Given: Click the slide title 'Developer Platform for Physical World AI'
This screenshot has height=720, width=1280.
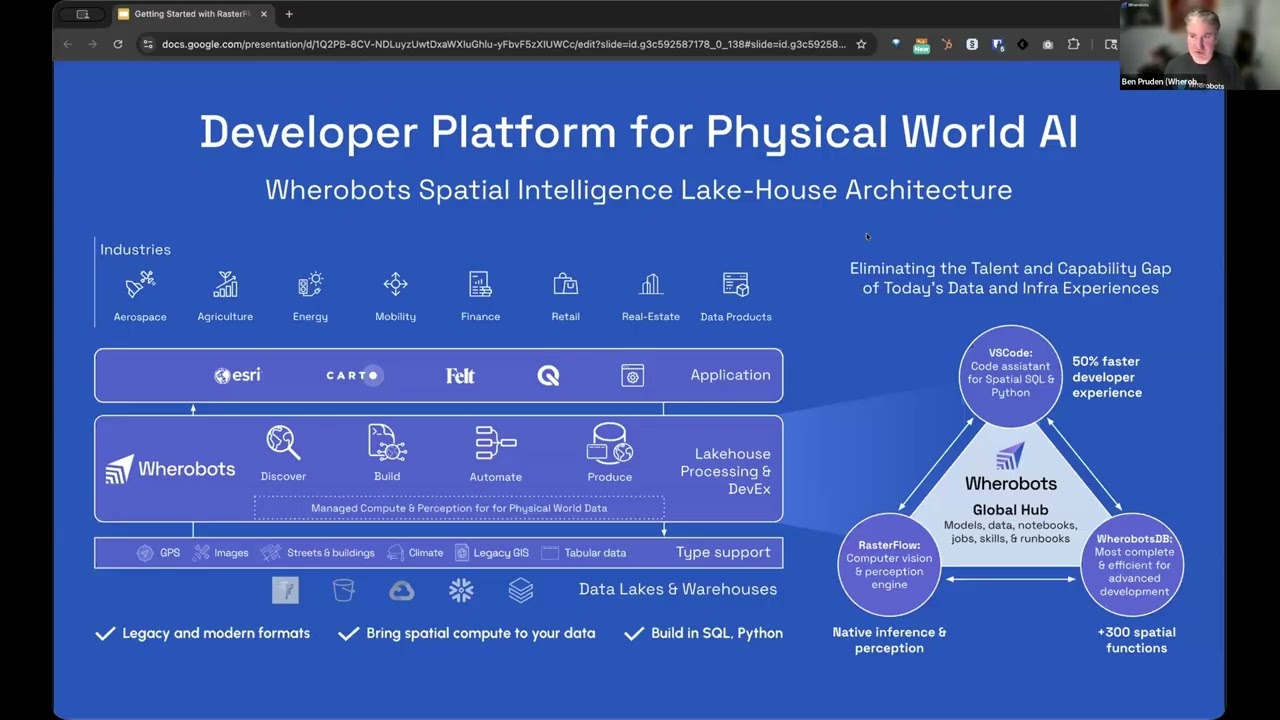Looking at the screenshot, I should pyautogui.click(x=639, y=132).
